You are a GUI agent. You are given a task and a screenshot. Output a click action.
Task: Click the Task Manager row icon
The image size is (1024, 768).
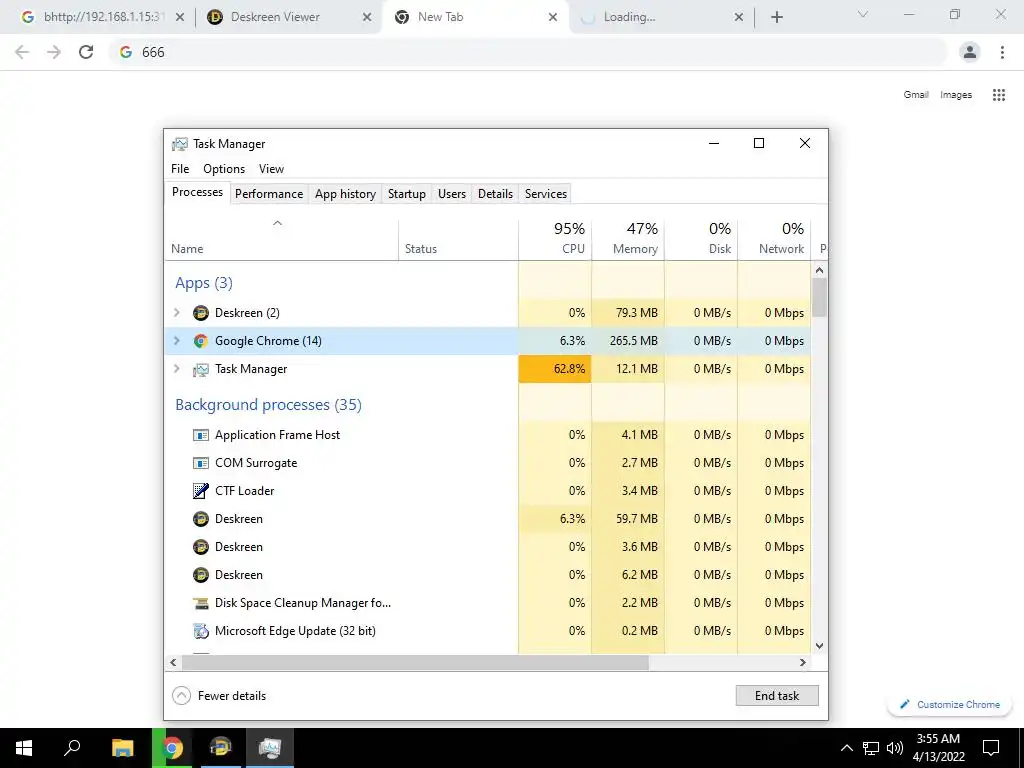point(200,370)
